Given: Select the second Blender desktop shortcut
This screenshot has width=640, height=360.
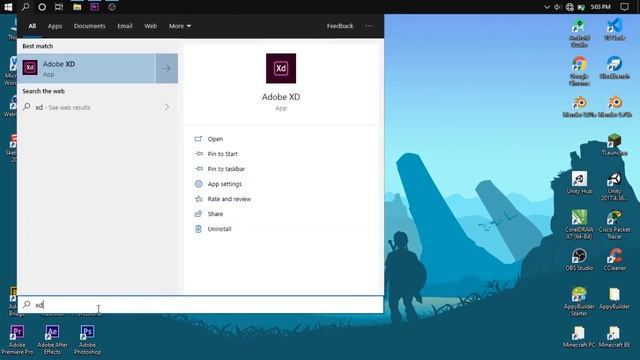Looking at the screenshot, I should point(615,106).
